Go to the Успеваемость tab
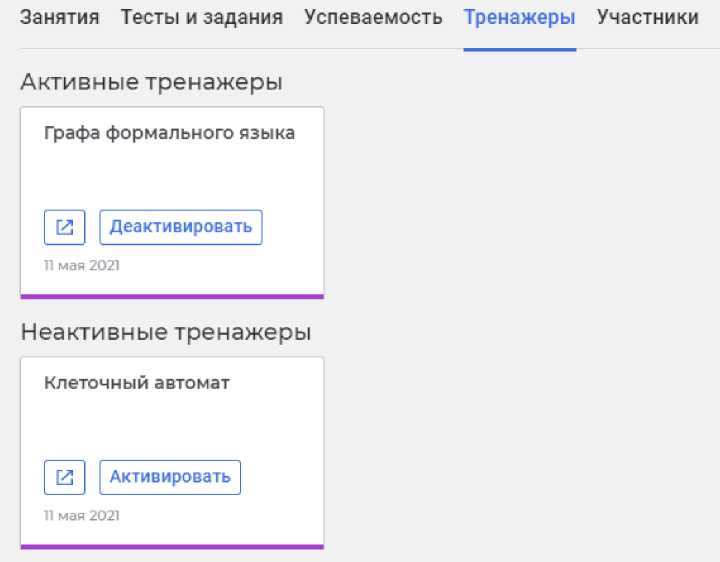Image resolution: width=720 pixels, height=562 pixels. (373, 17)
